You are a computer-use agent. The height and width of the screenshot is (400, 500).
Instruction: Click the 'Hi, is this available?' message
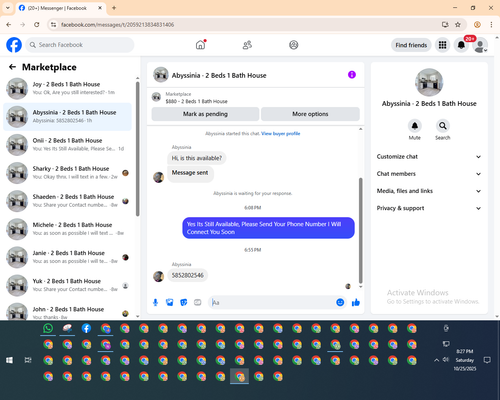(197, 158)
